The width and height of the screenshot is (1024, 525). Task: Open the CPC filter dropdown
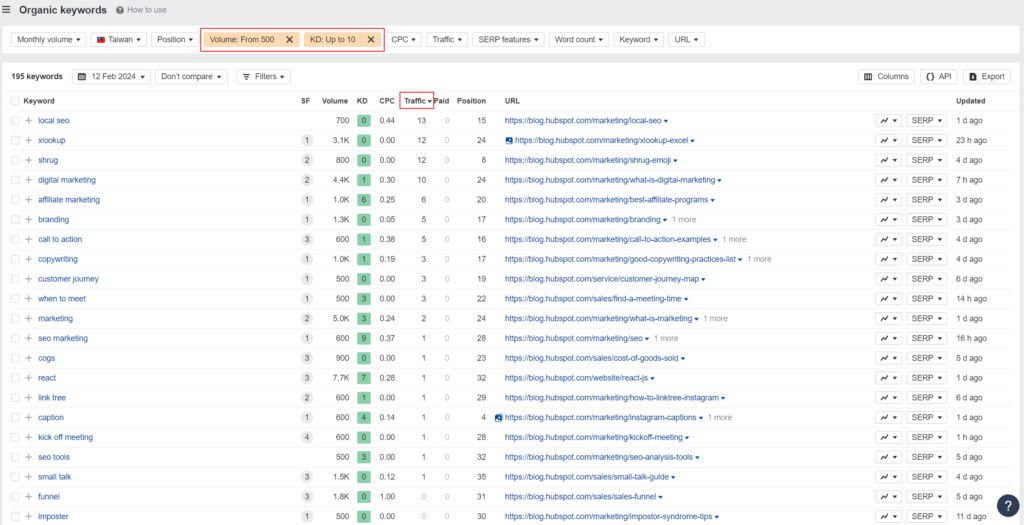[404, 39]
